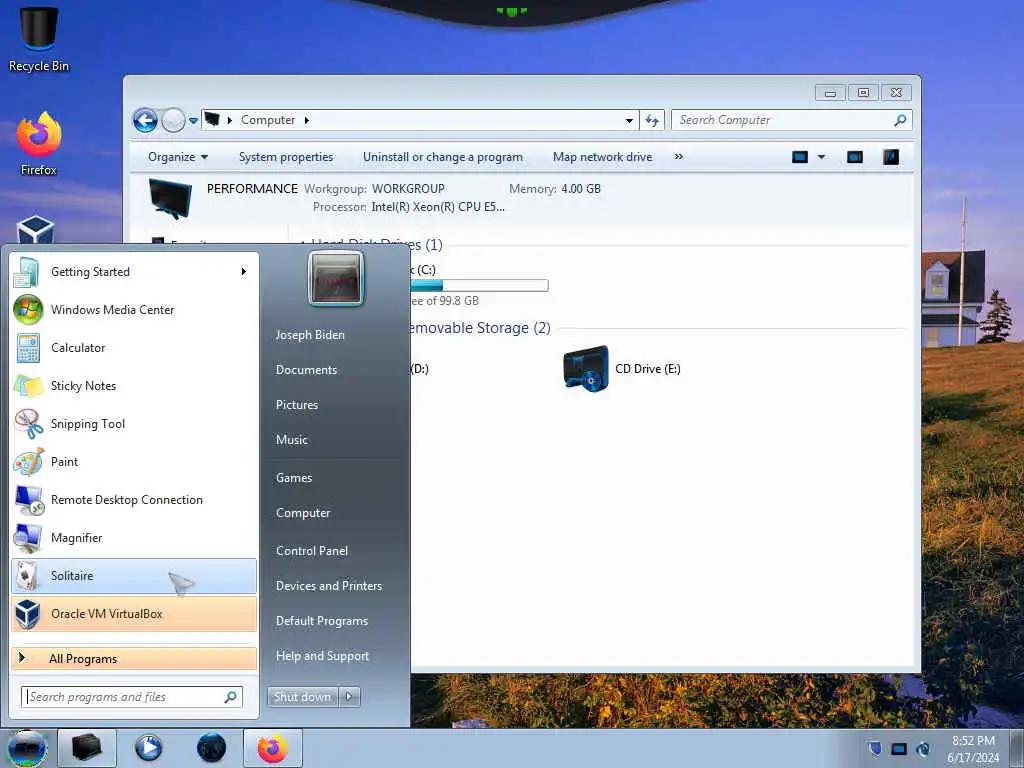Open the recent pages dropdown arrow
The width and height of the screenshot is (1024, 768).
point(193,121)
